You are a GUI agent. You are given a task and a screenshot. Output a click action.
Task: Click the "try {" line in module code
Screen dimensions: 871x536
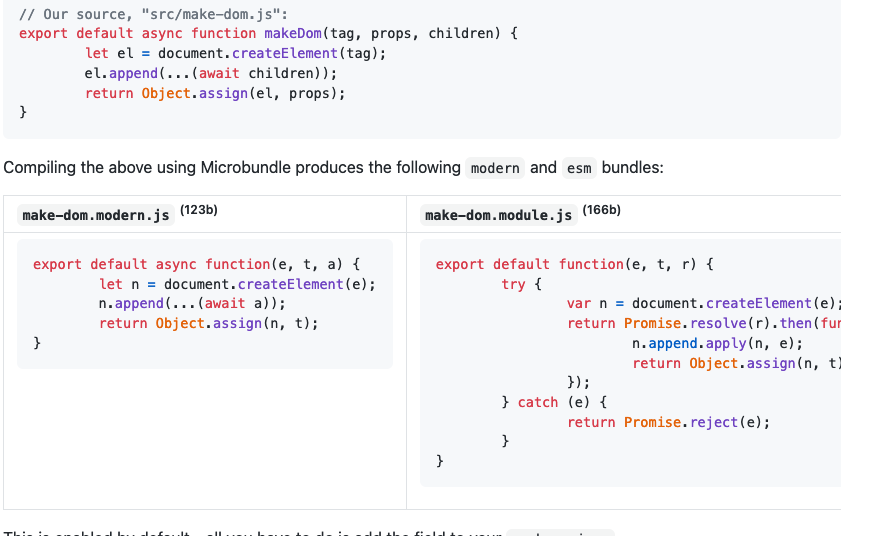pyautogui.click(x=521, y=284)
